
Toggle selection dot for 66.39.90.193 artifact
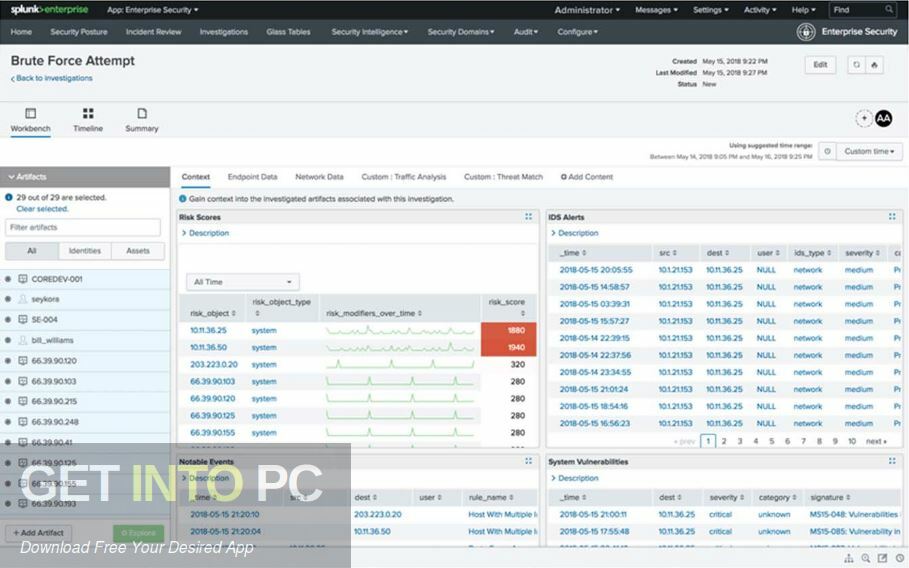coord(8,504)
